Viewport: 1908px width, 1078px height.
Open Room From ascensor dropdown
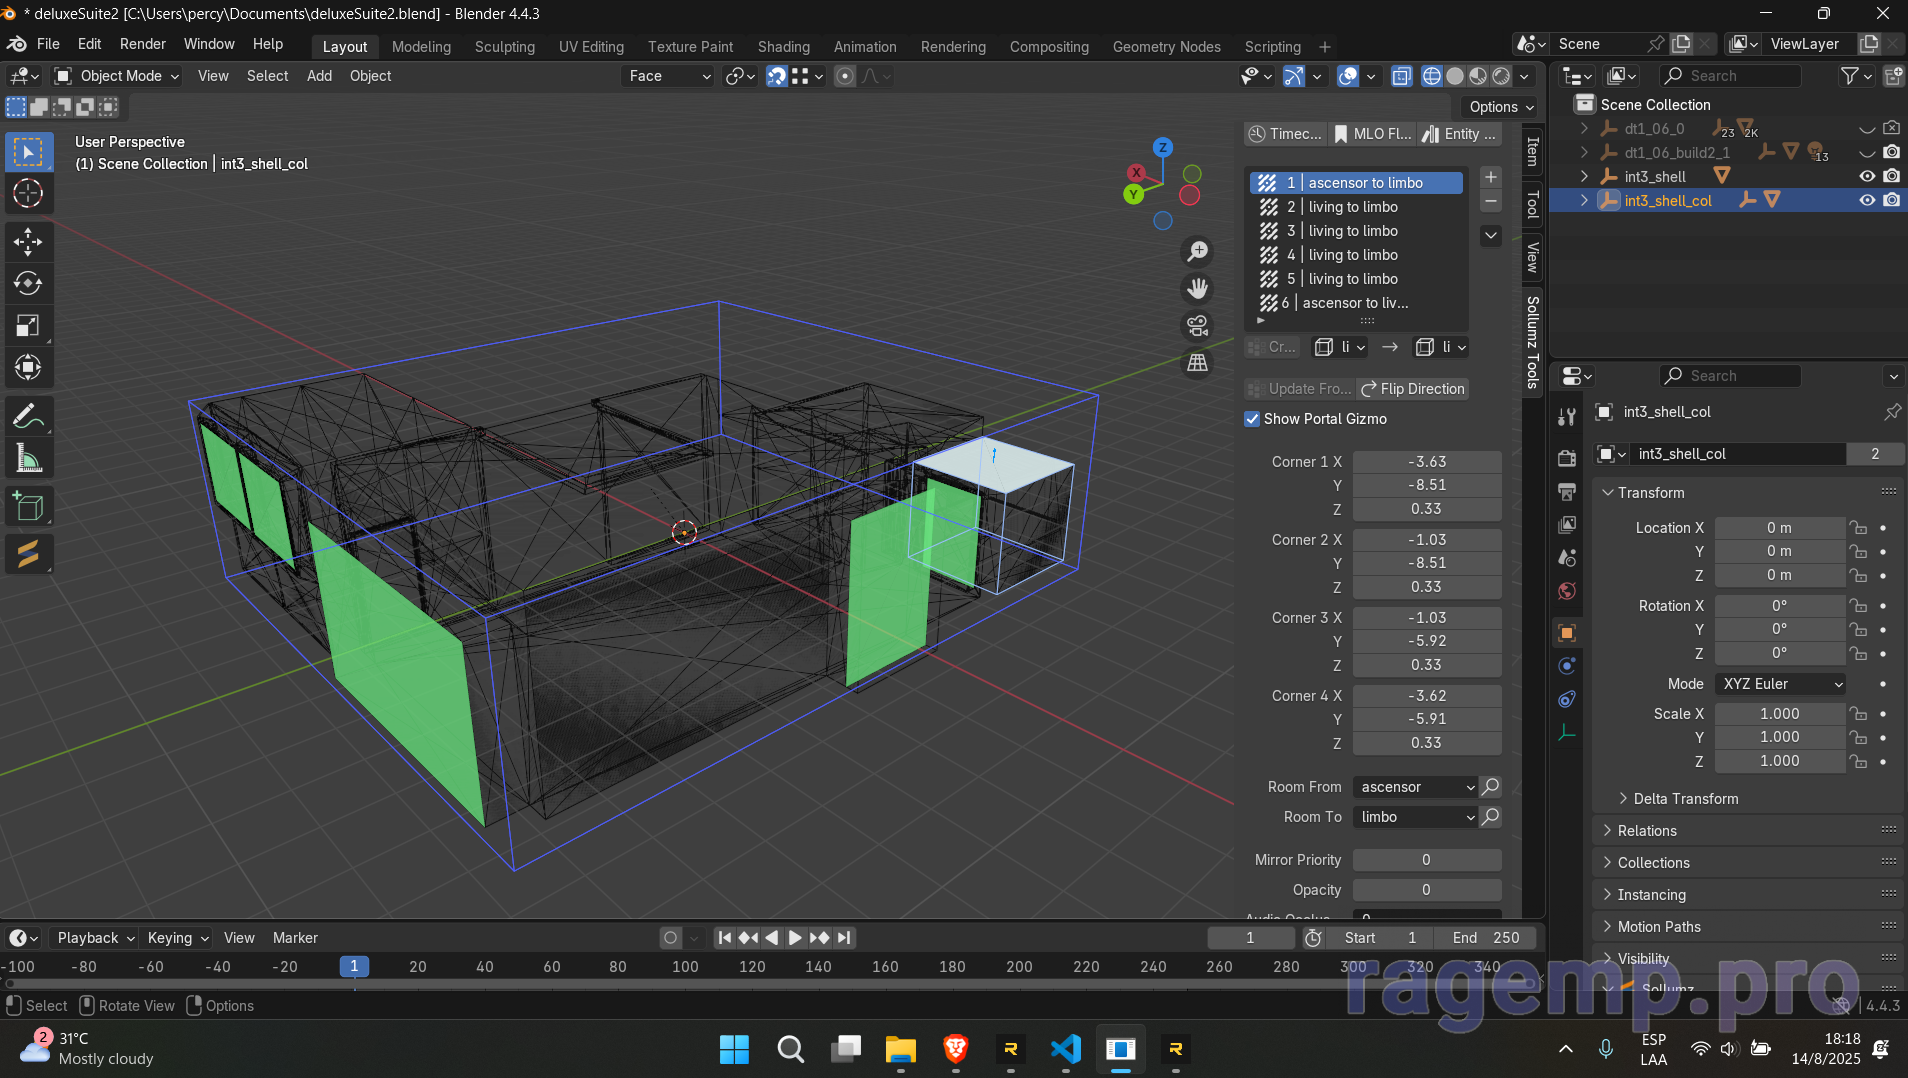[x=1415, y=787]
